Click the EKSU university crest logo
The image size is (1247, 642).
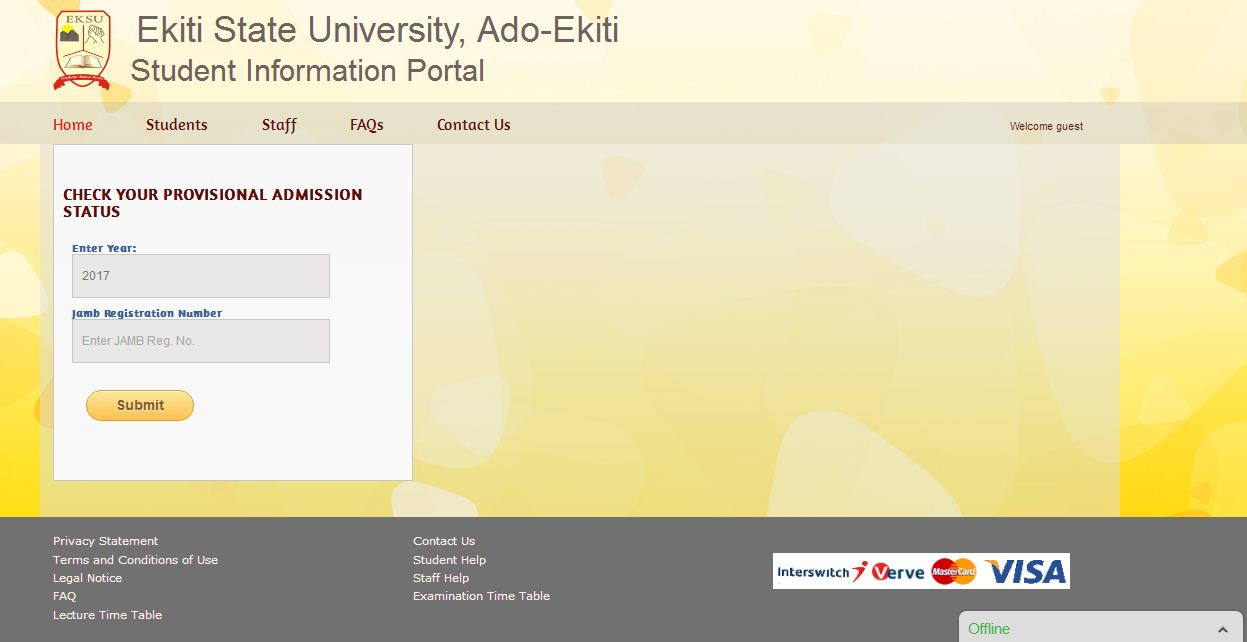click(x=82, y=50)
